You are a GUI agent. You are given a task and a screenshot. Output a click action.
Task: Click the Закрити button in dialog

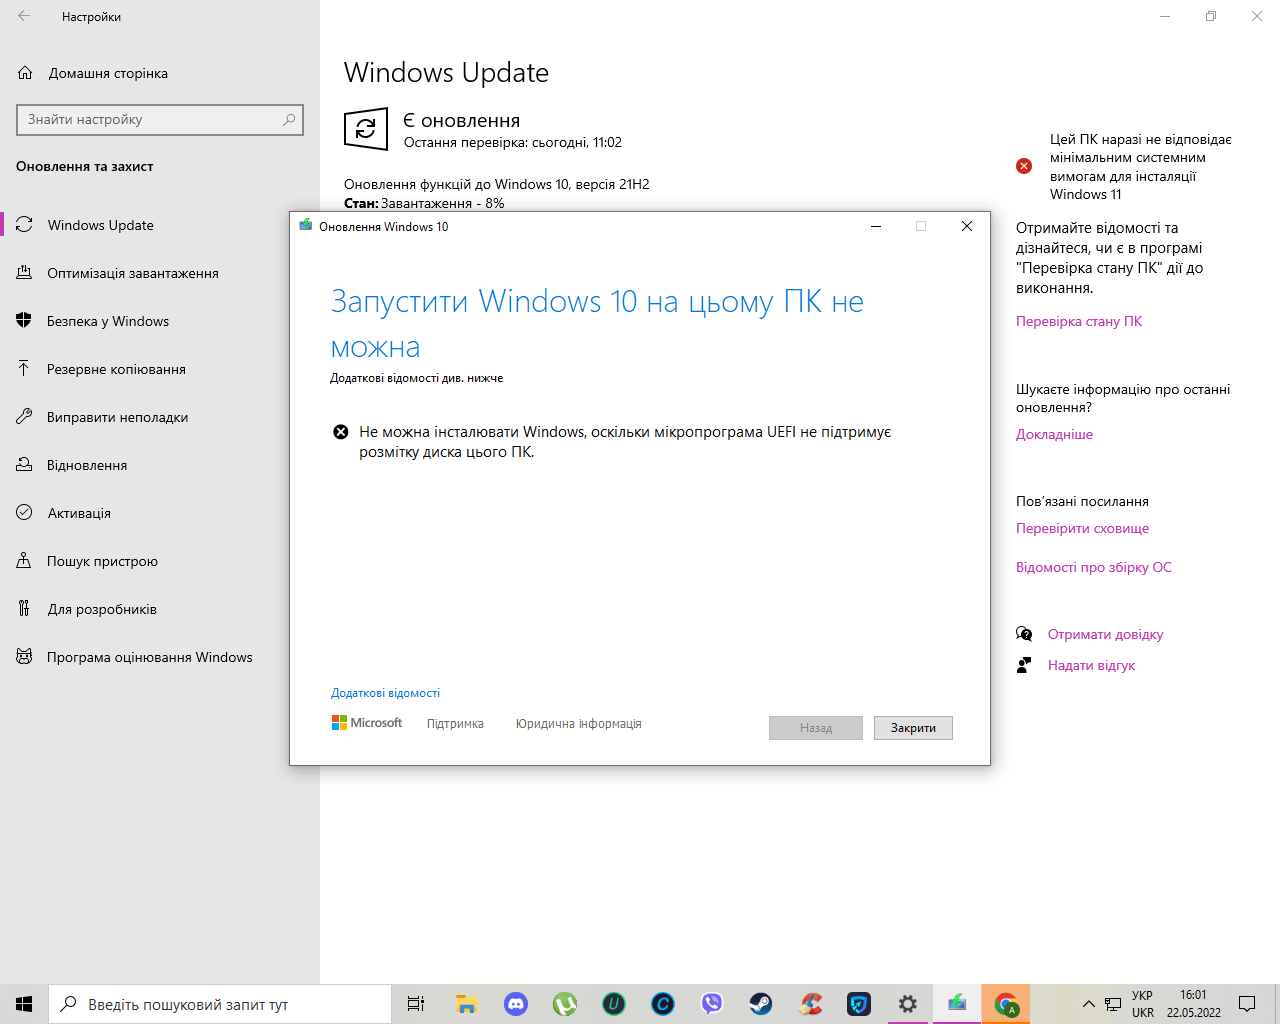[913, 728]
